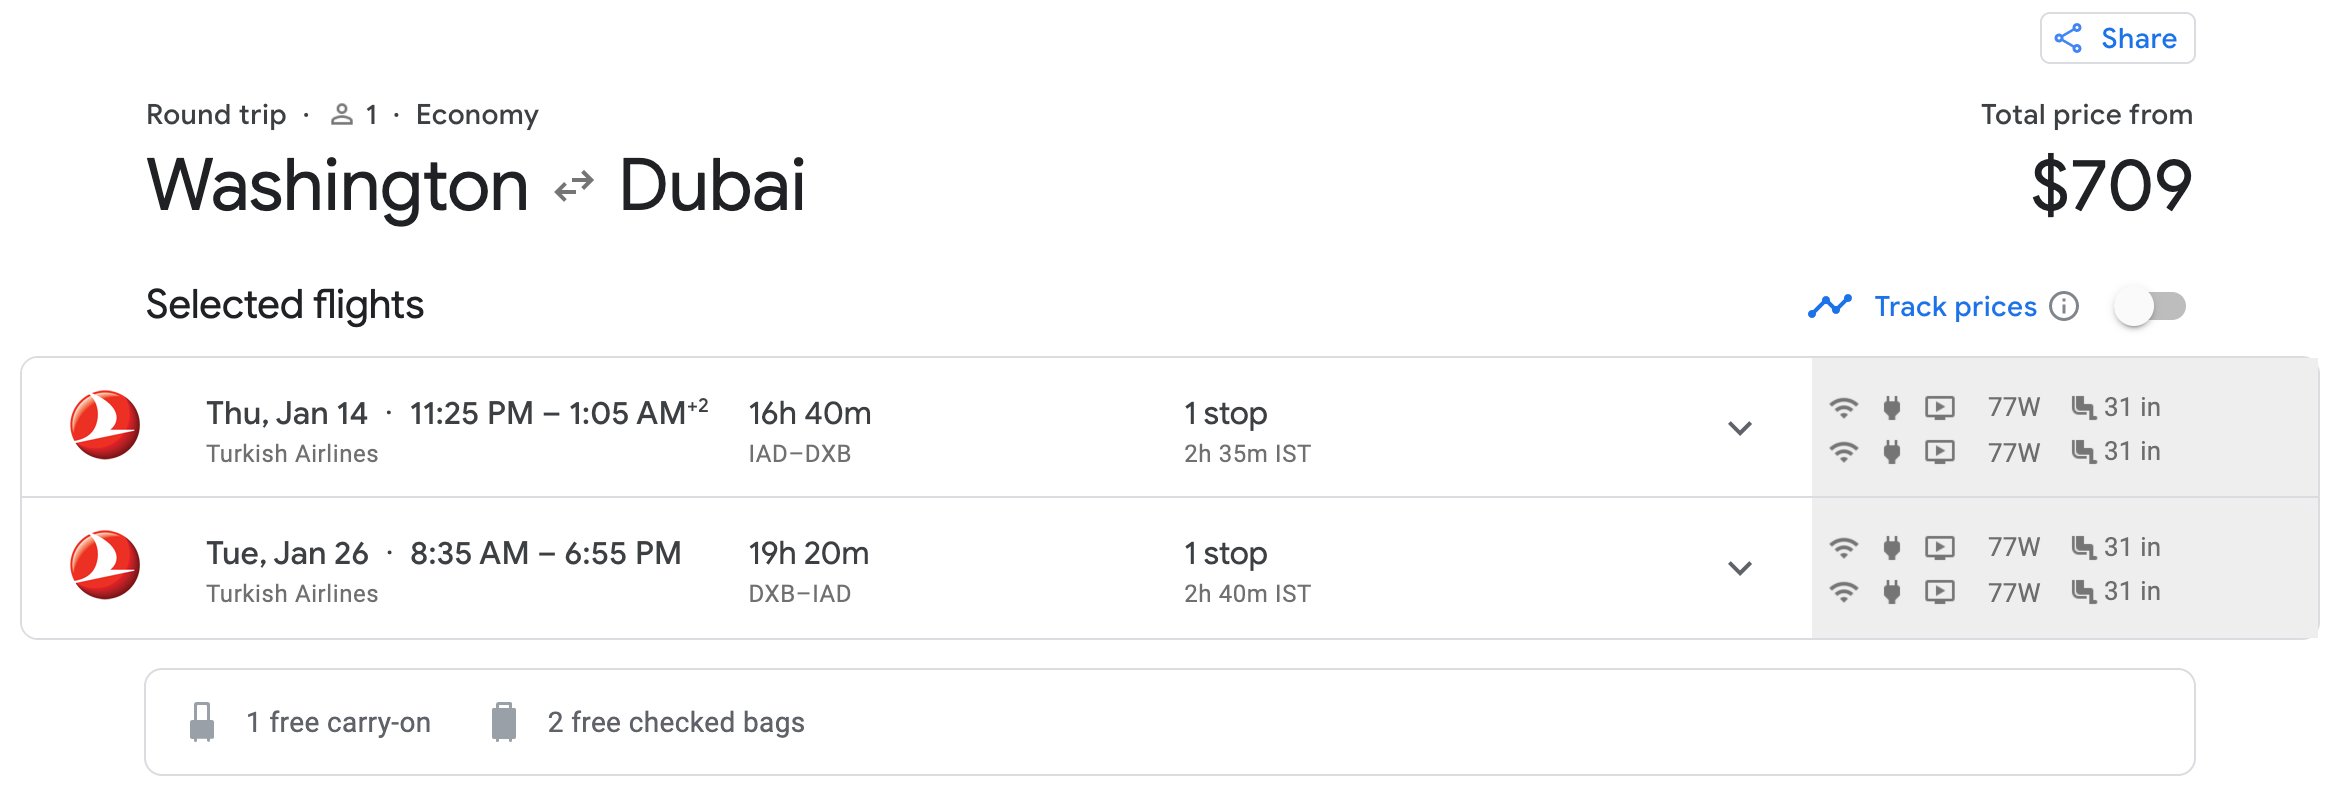Click the $709 total price
Screen dimensions: 2352x798
point(2111,186)
